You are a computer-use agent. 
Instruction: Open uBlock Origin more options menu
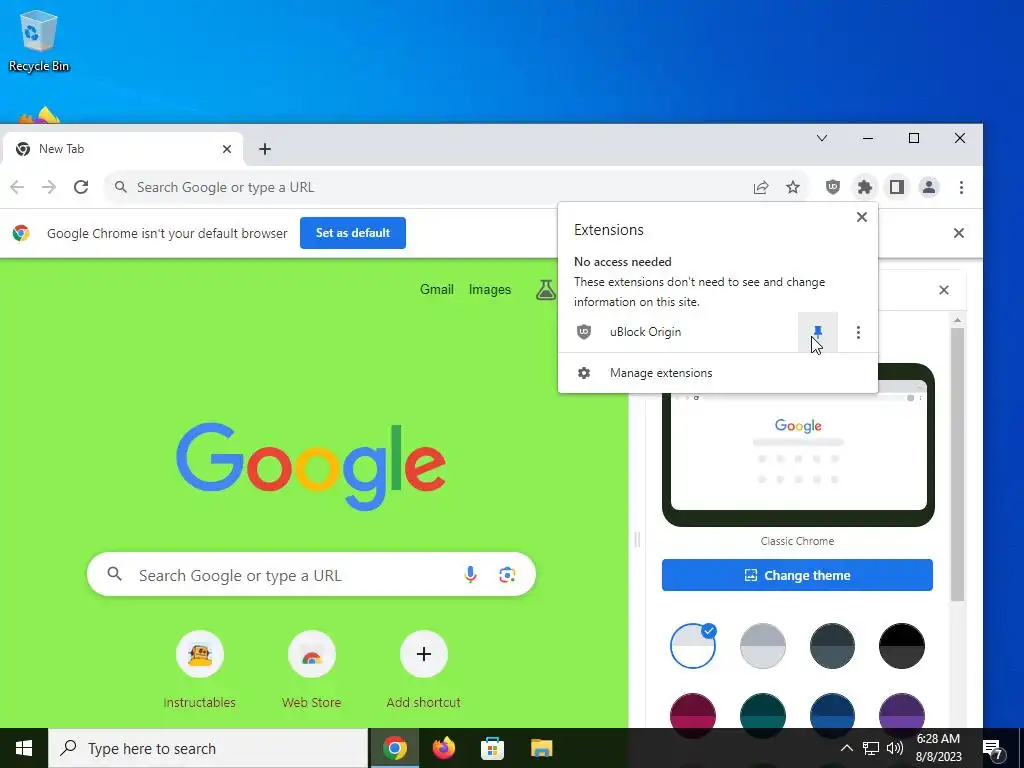858,332
